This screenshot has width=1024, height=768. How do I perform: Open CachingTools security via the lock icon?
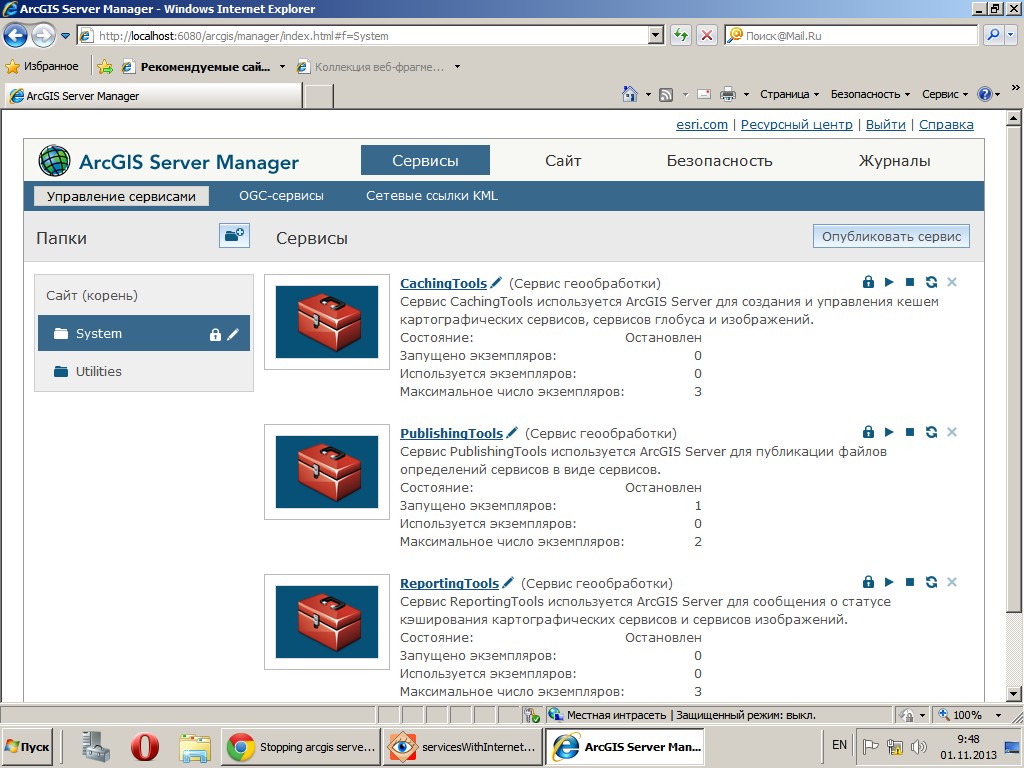coord(868,282)
